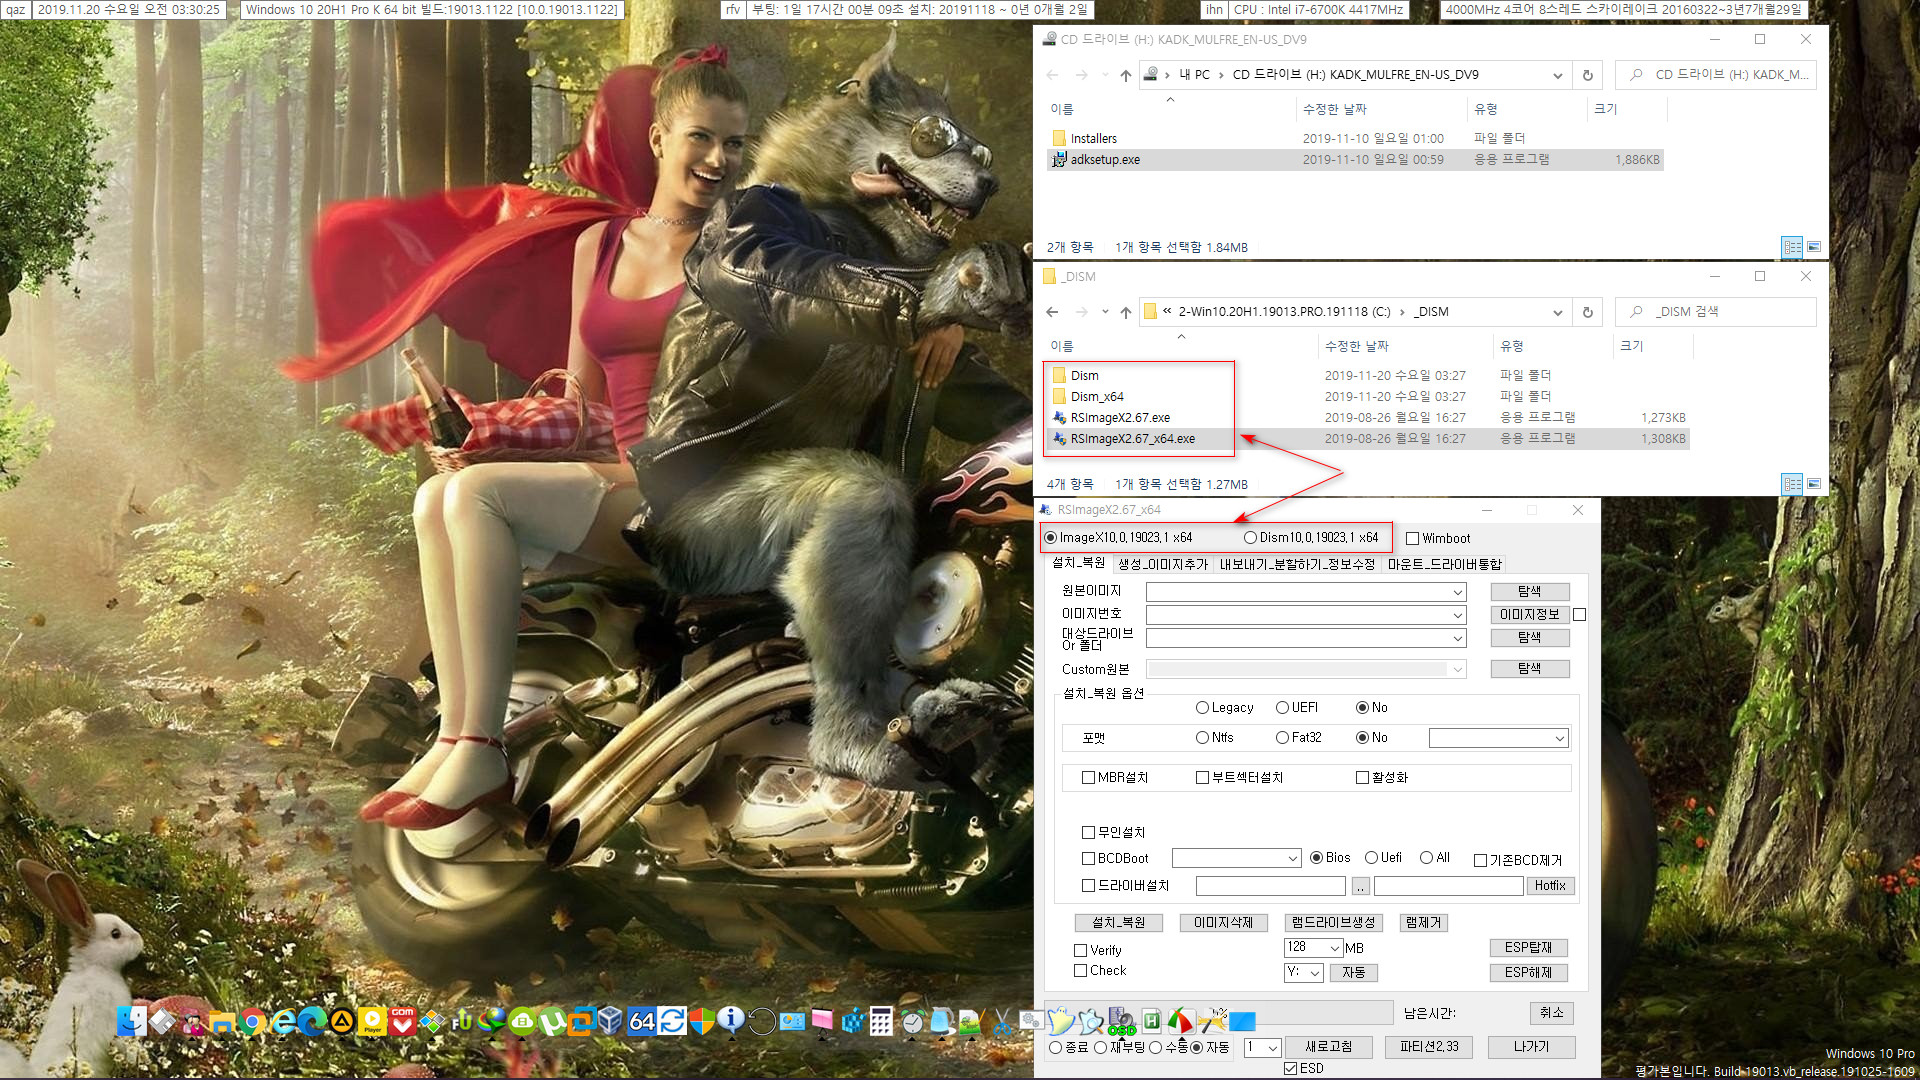Open the calculator dock icon
The height and width of the screenshot is (1080, 1920).
881,1021
